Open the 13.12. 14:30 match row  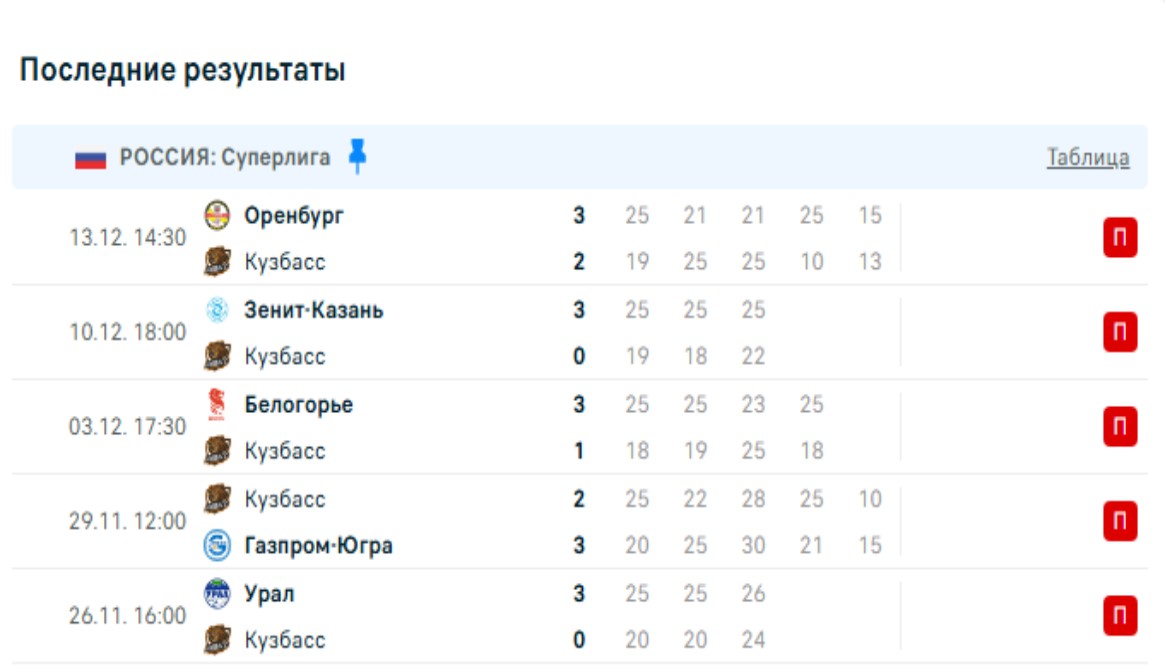pyautogui.click(x=127, y=238)
